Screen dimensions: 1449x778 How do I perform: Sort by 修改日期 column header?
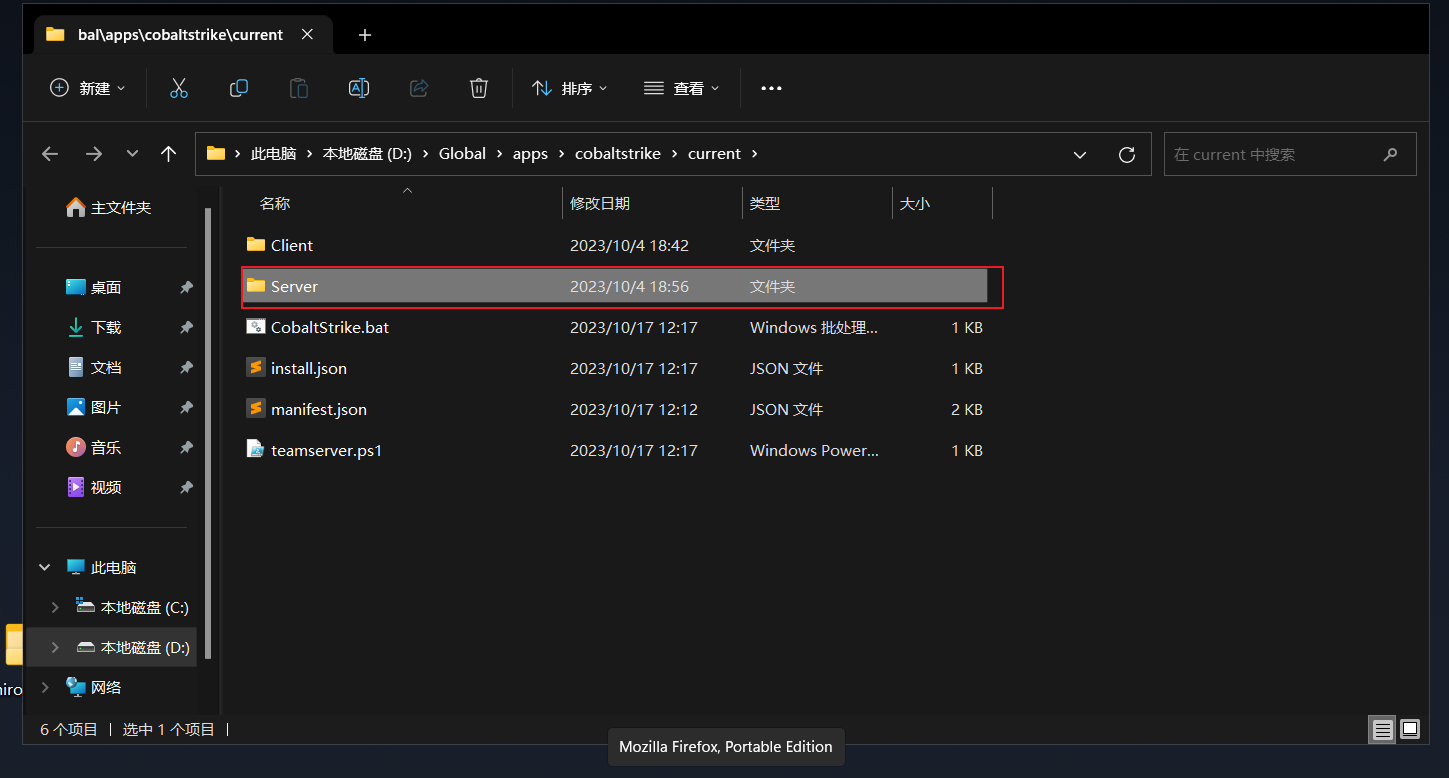pyautogui.click(x=652, y=203)
